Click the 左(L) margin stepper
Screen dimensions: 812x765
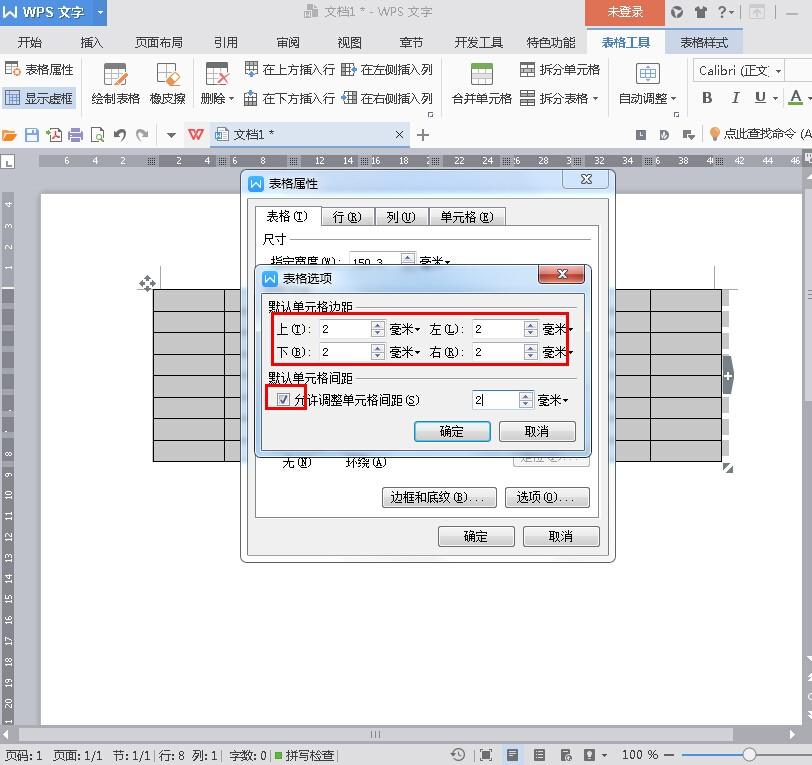(x=531, y=329)
